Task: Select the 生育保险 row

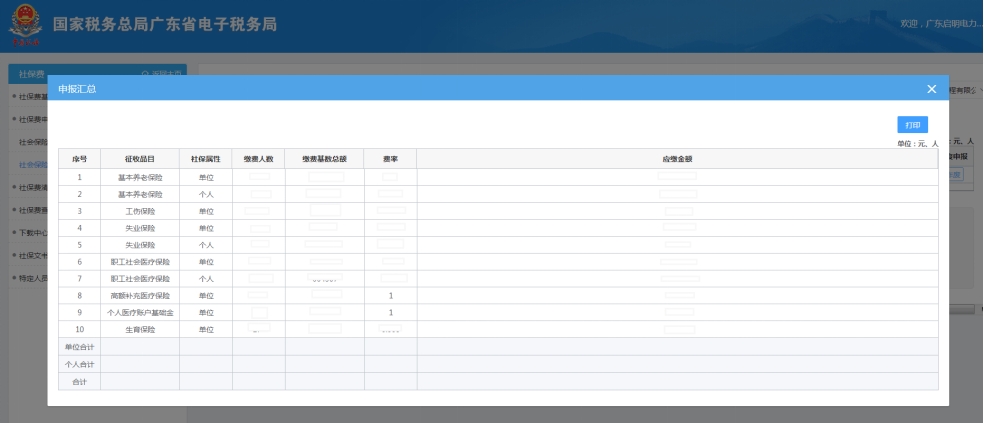Action: [139, 329]
